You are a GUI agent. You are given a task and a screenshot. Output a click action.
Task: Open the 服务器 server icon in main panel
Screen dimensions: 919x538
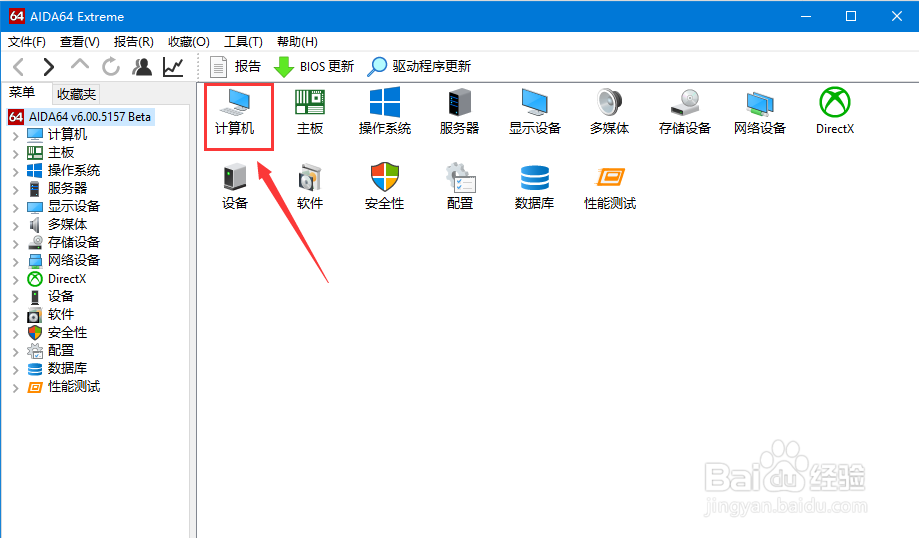tap(460, 113)
